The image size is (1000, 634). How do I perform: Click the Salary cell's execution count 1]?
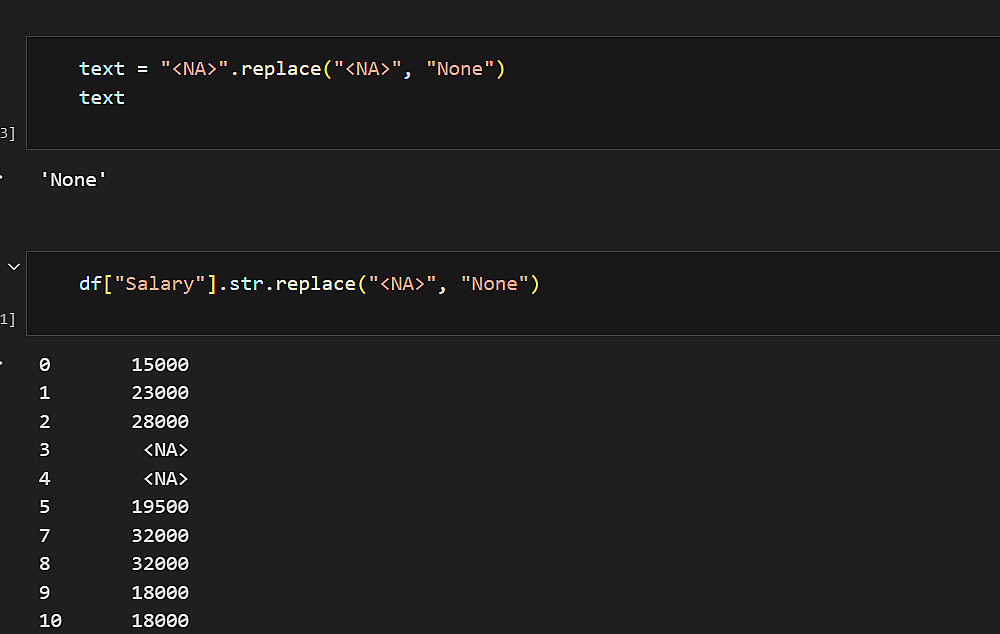pos(7,319)
